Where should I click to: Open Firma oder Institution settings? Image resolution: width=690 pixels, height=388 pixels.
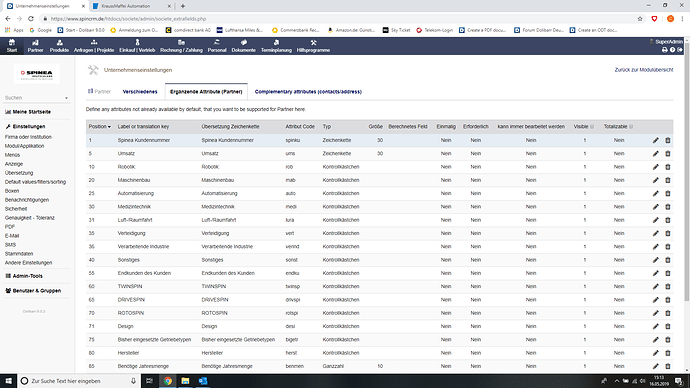click(x=28, y=137)
